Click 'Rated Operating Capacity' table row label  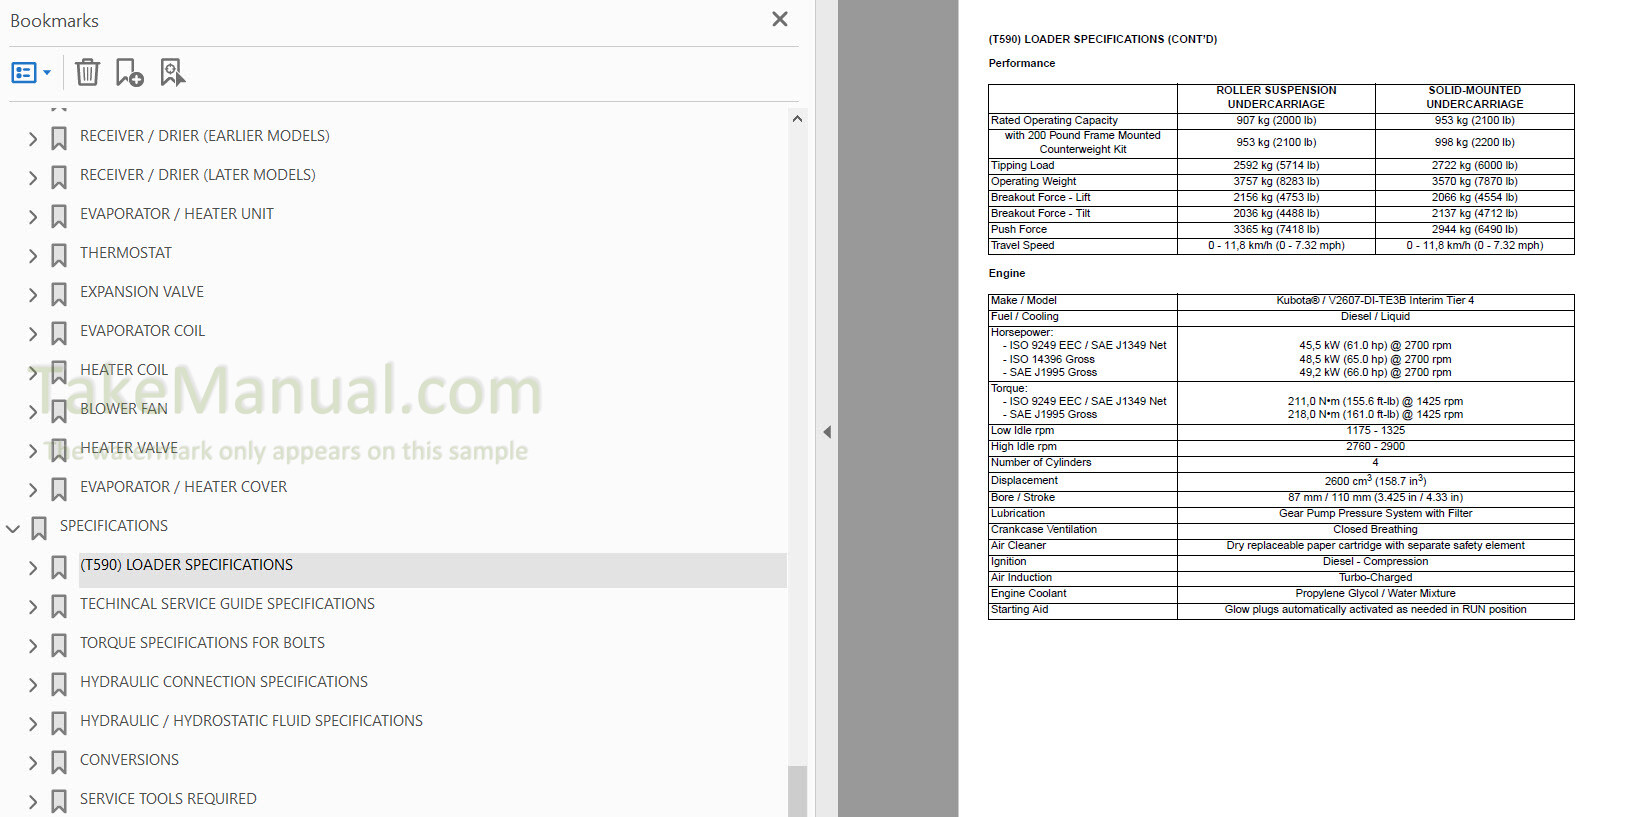coord(1054,120)
